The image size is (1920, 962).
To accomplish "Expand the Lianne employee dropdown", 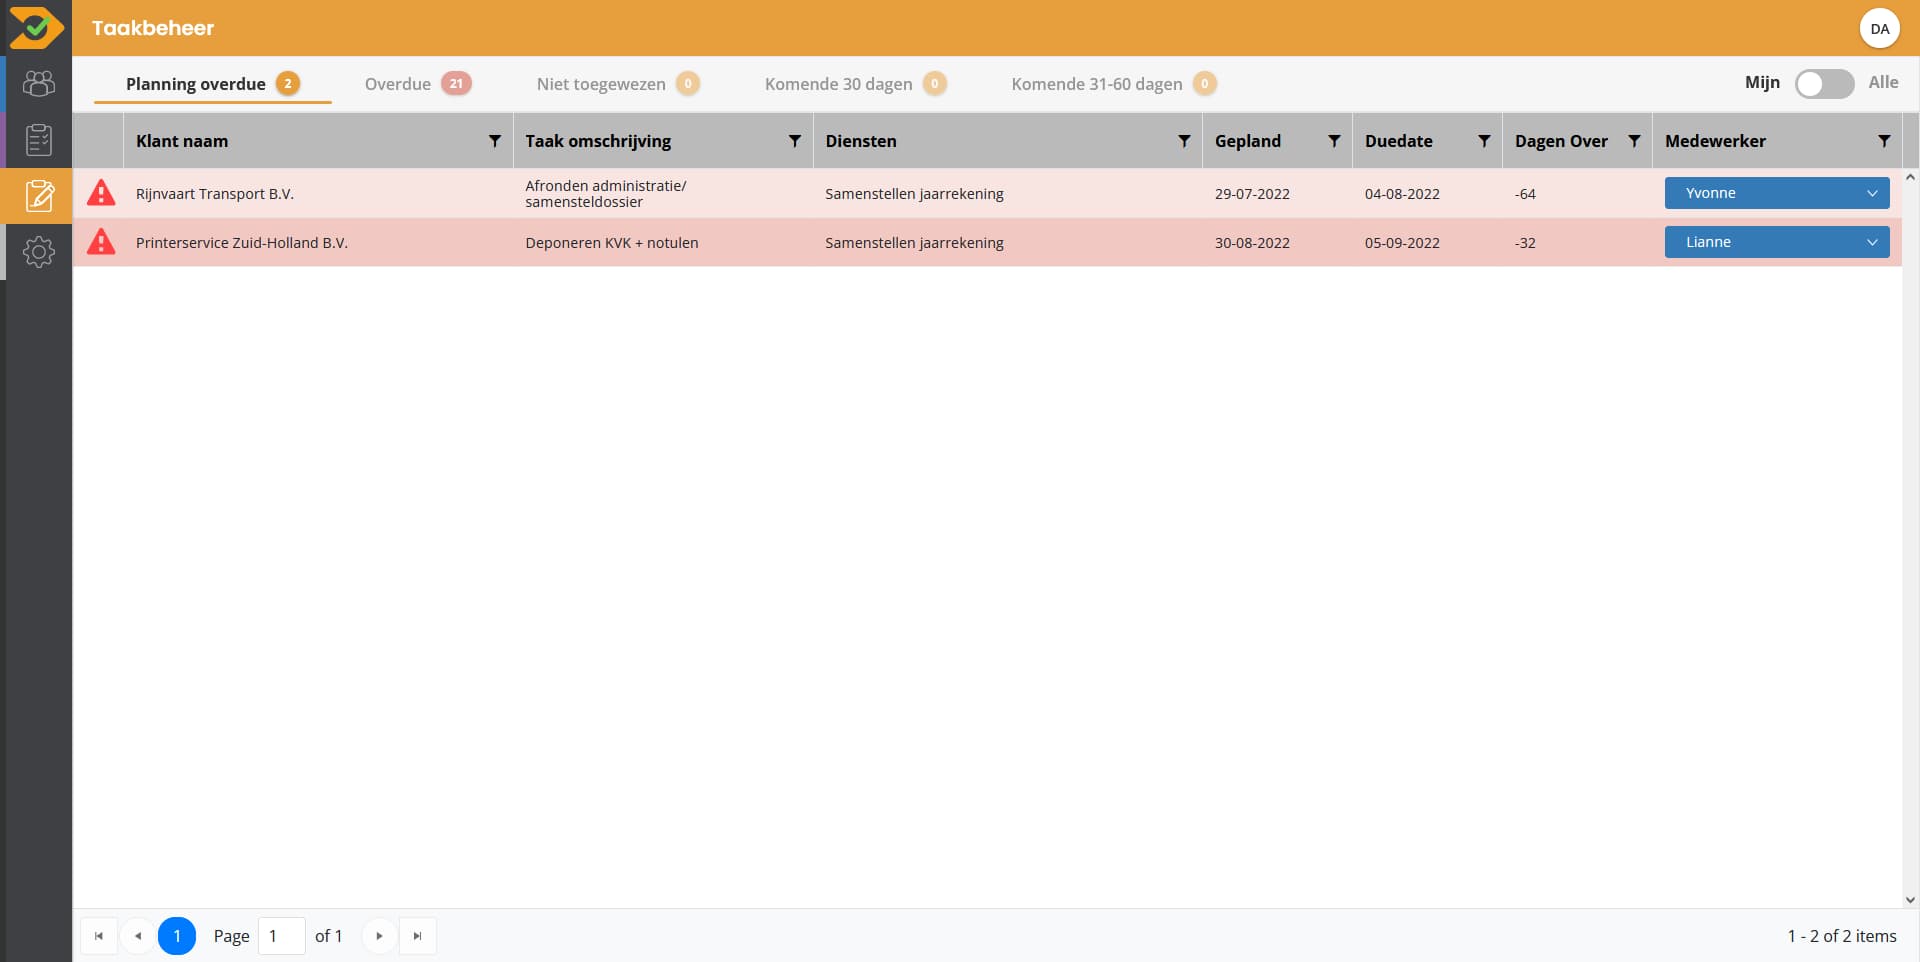I will 1776,242.
